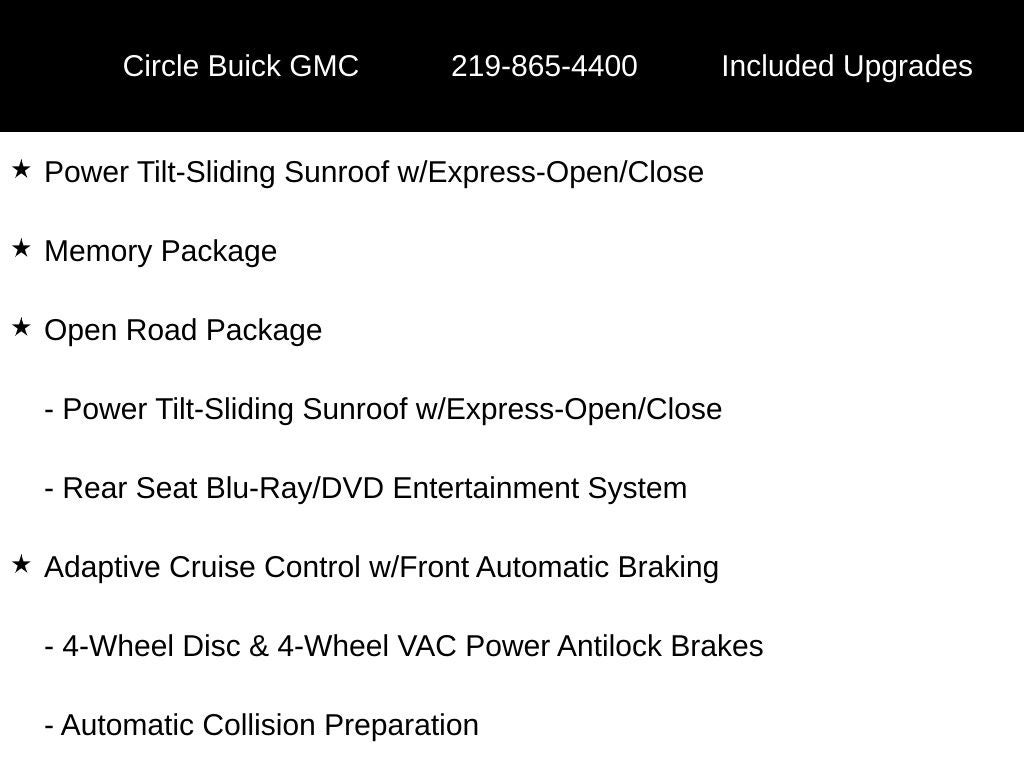Click the star next to Adaptive Cruise Control
This screenshot has width=1024, height=768.
click(21, 564)
